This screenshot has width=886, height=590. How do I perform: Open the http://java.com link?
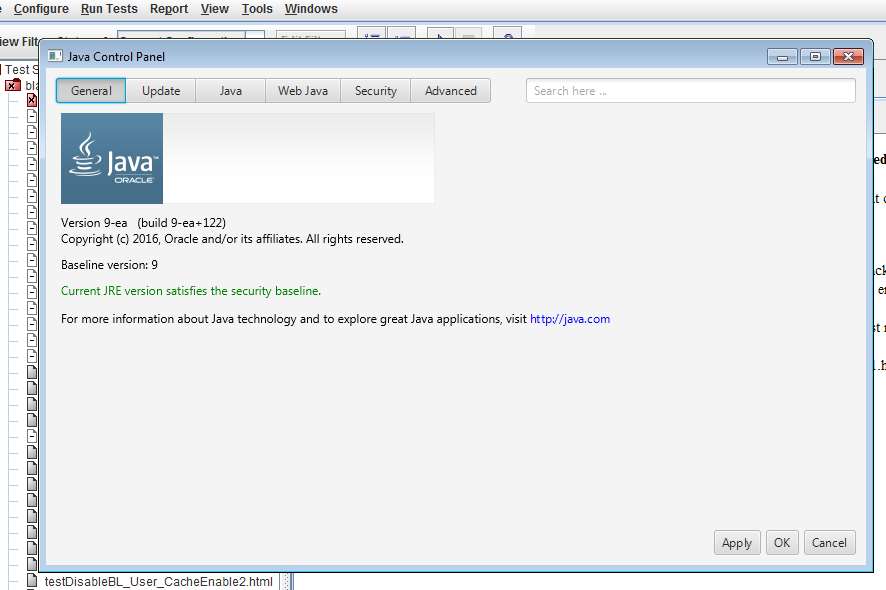(x=569, y=319)
